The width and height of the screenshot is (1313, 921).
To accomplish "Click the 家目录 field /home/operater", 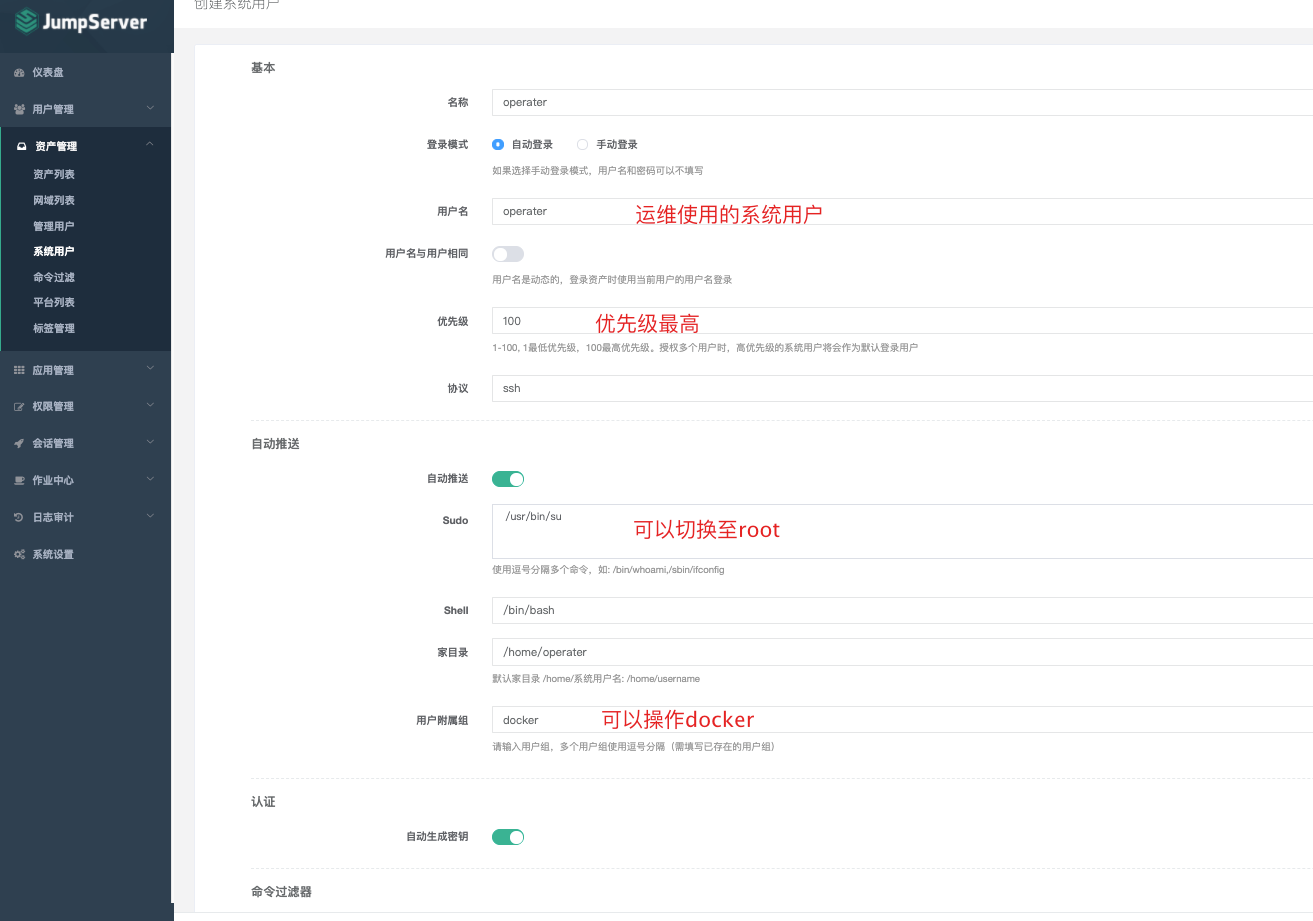I will coord(902,652).
